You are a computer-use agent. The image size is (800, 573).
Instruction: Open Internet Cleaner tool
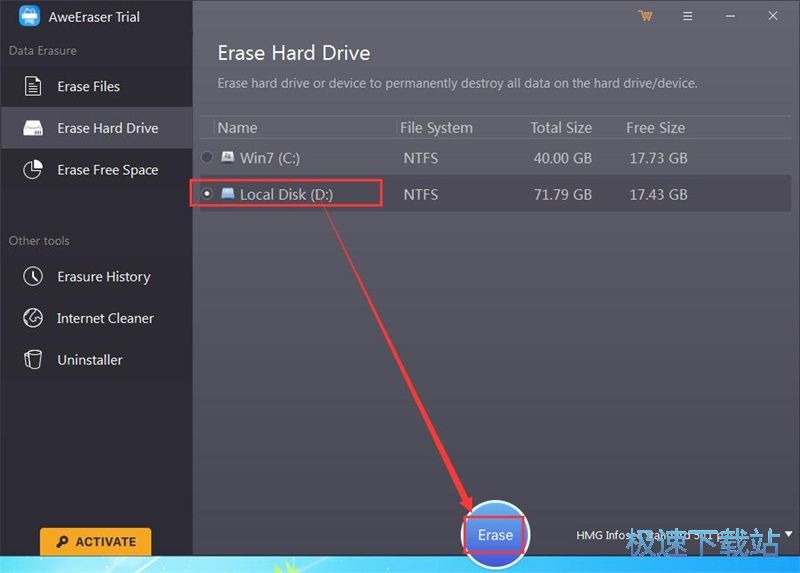[x=96, y=318]
